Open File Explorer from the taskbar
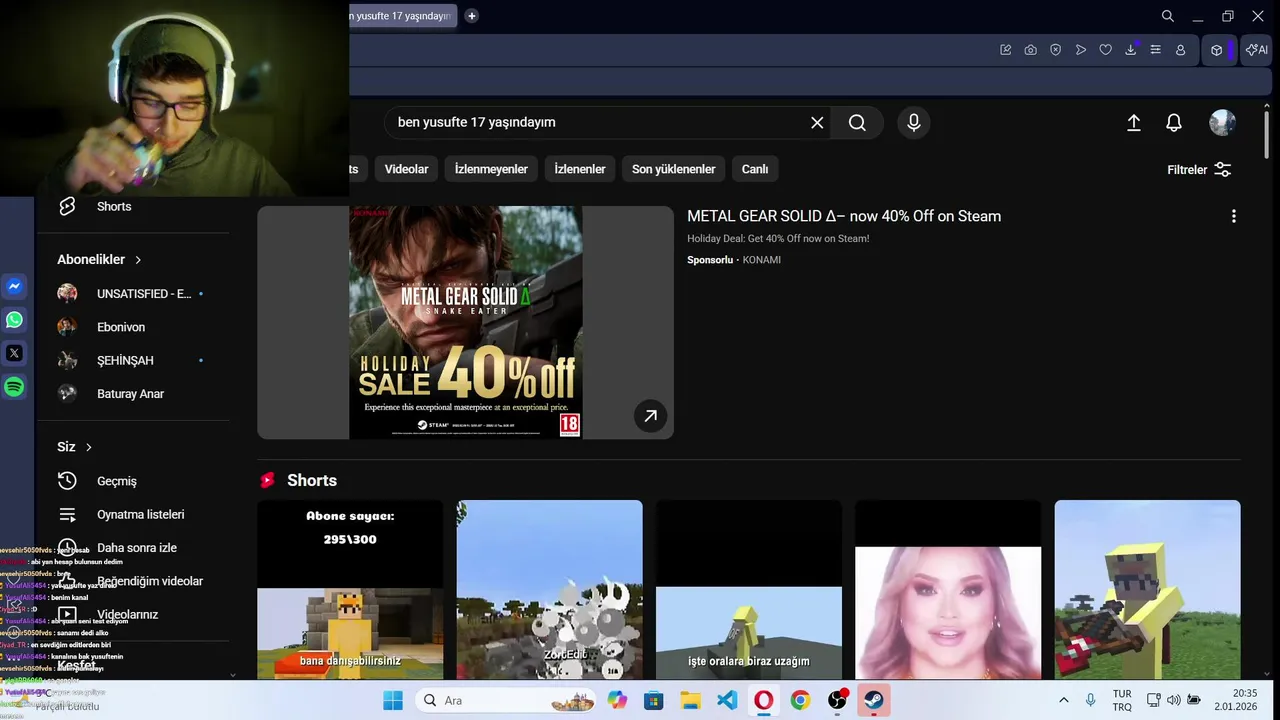This screenshot has width=1280, height=720. 690,700
